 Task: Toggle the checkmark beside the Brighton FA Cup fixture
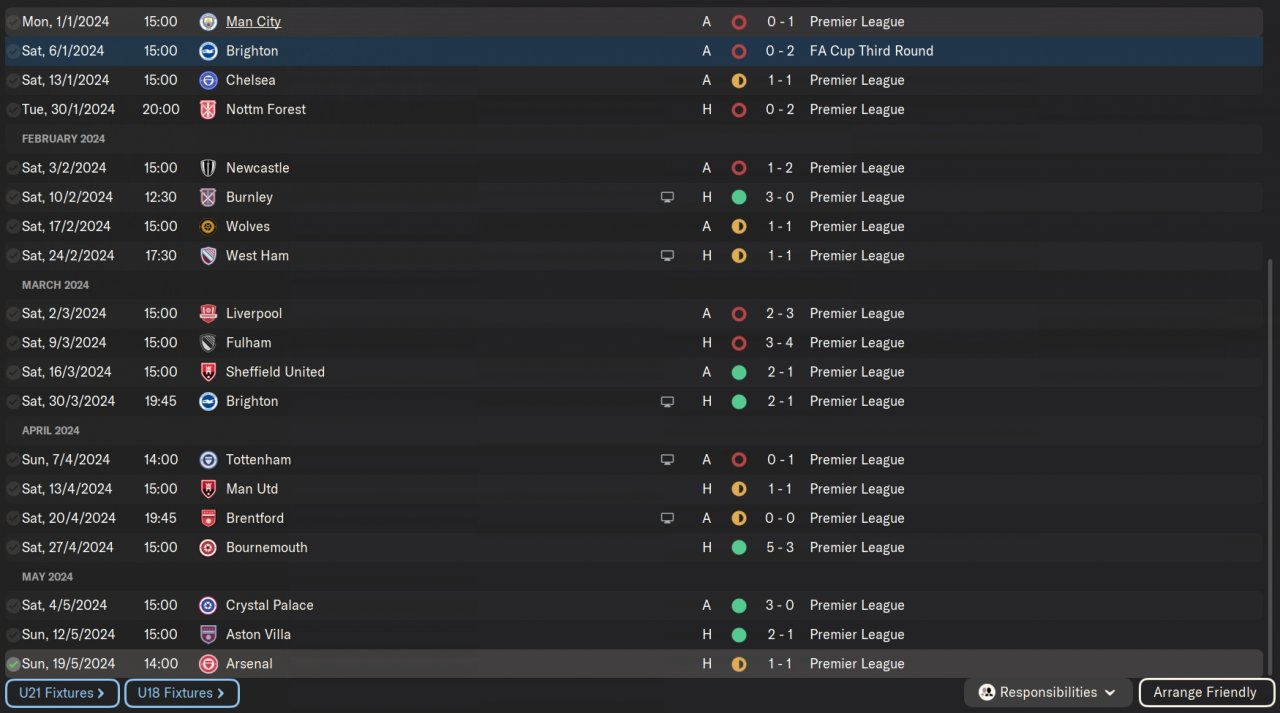pyautogui.click(x=13, y=51)
